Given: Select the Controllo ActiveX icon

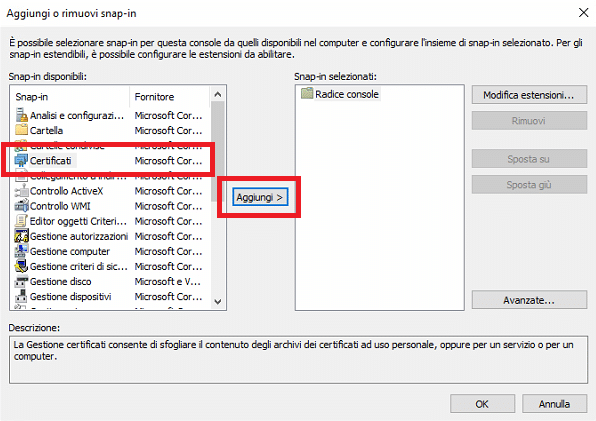Looking at the screenshot, I should [x=21, y=191].
